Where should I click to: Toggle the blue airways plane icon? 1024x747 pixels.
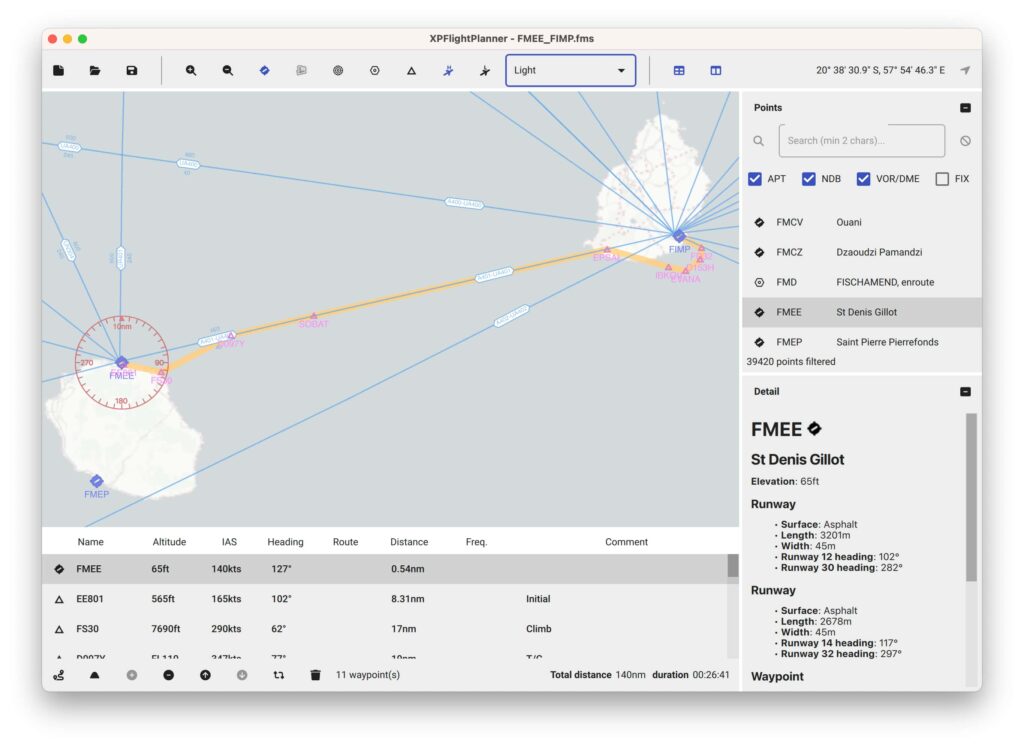(448, 71)
